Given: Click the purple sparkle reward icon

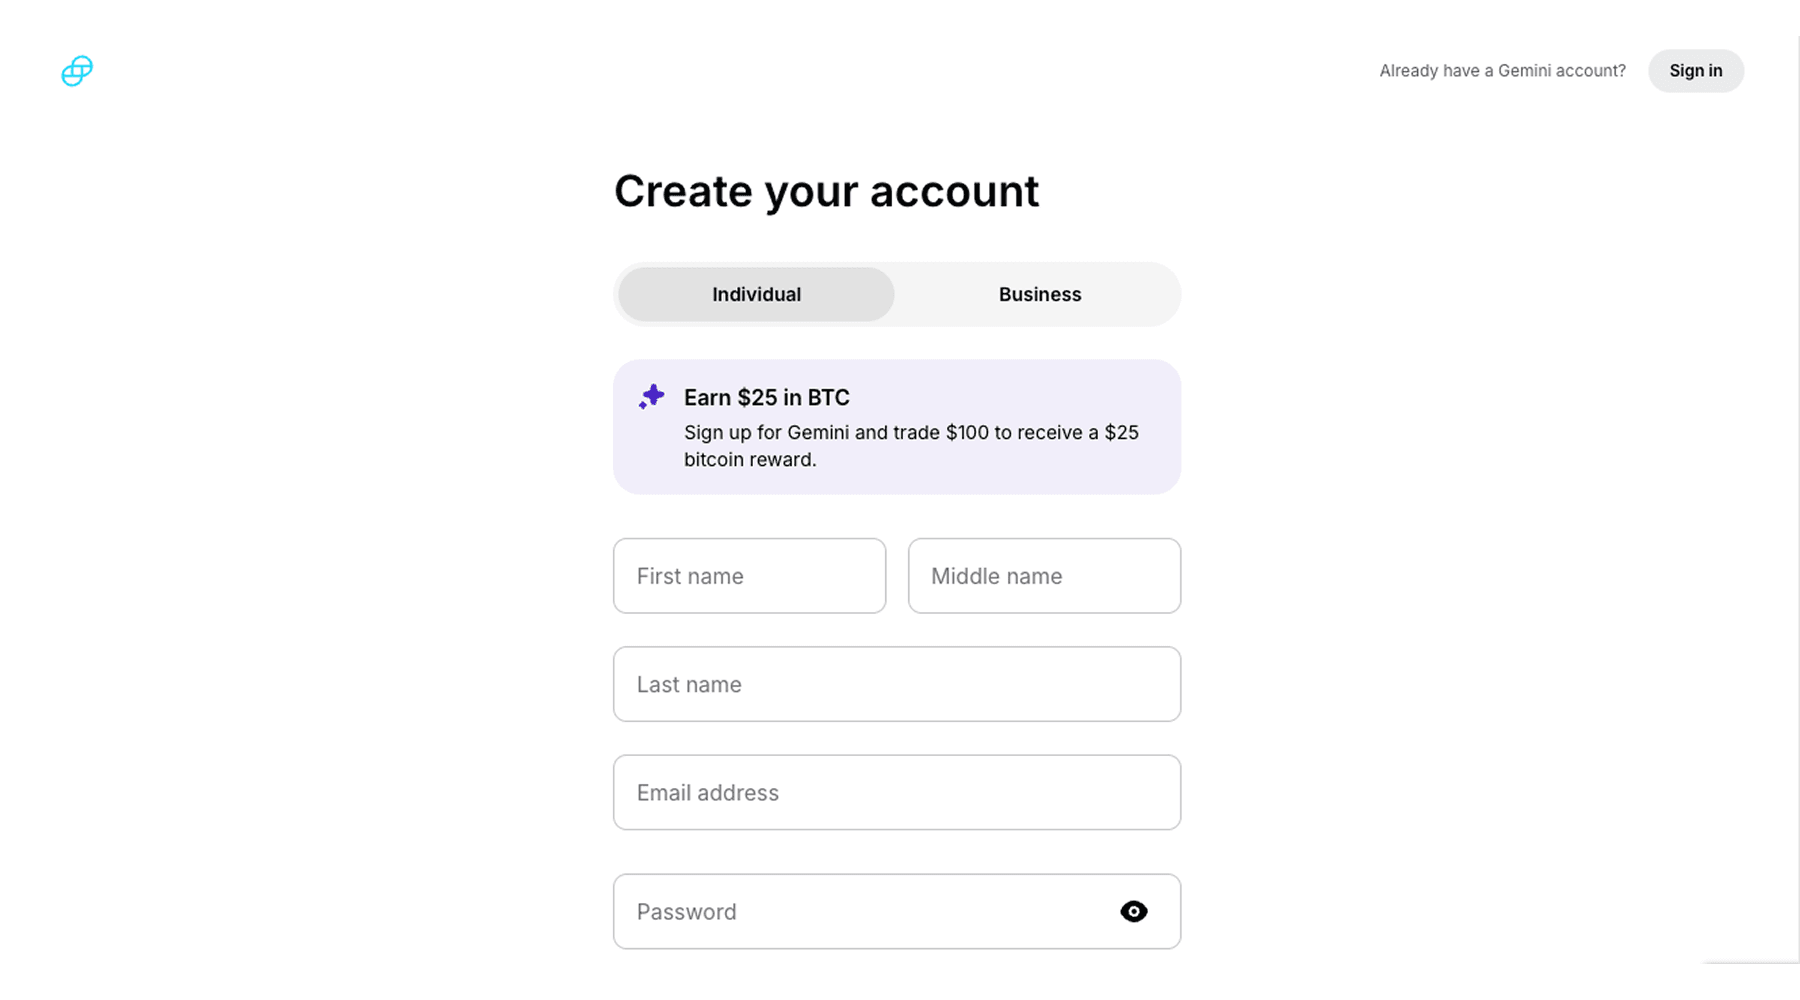Looking at the screenshot, I should click(x=652, y=397).
